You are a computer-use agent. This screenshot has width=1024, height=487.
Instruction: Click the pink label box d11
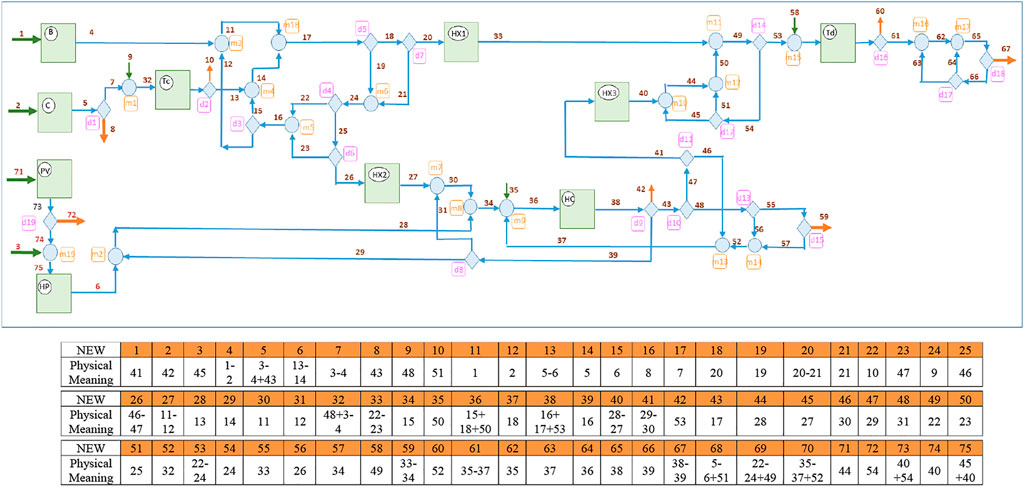click(686, 139)
